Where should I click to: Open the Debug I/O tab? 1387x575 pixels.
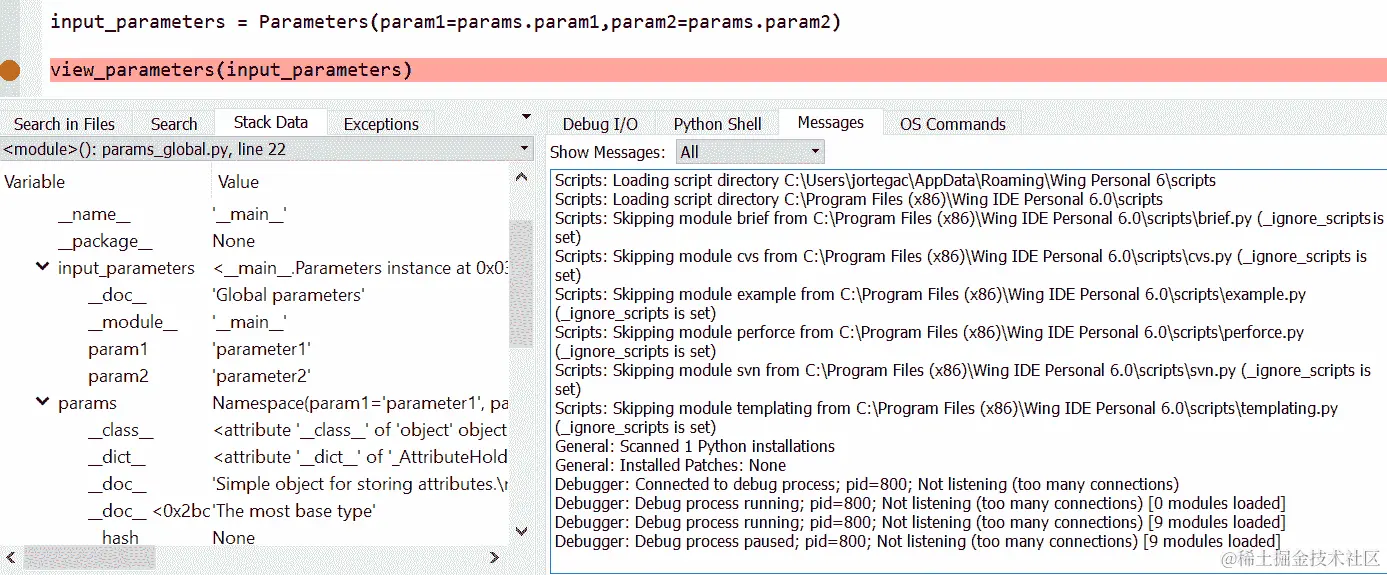pos(600,124)
